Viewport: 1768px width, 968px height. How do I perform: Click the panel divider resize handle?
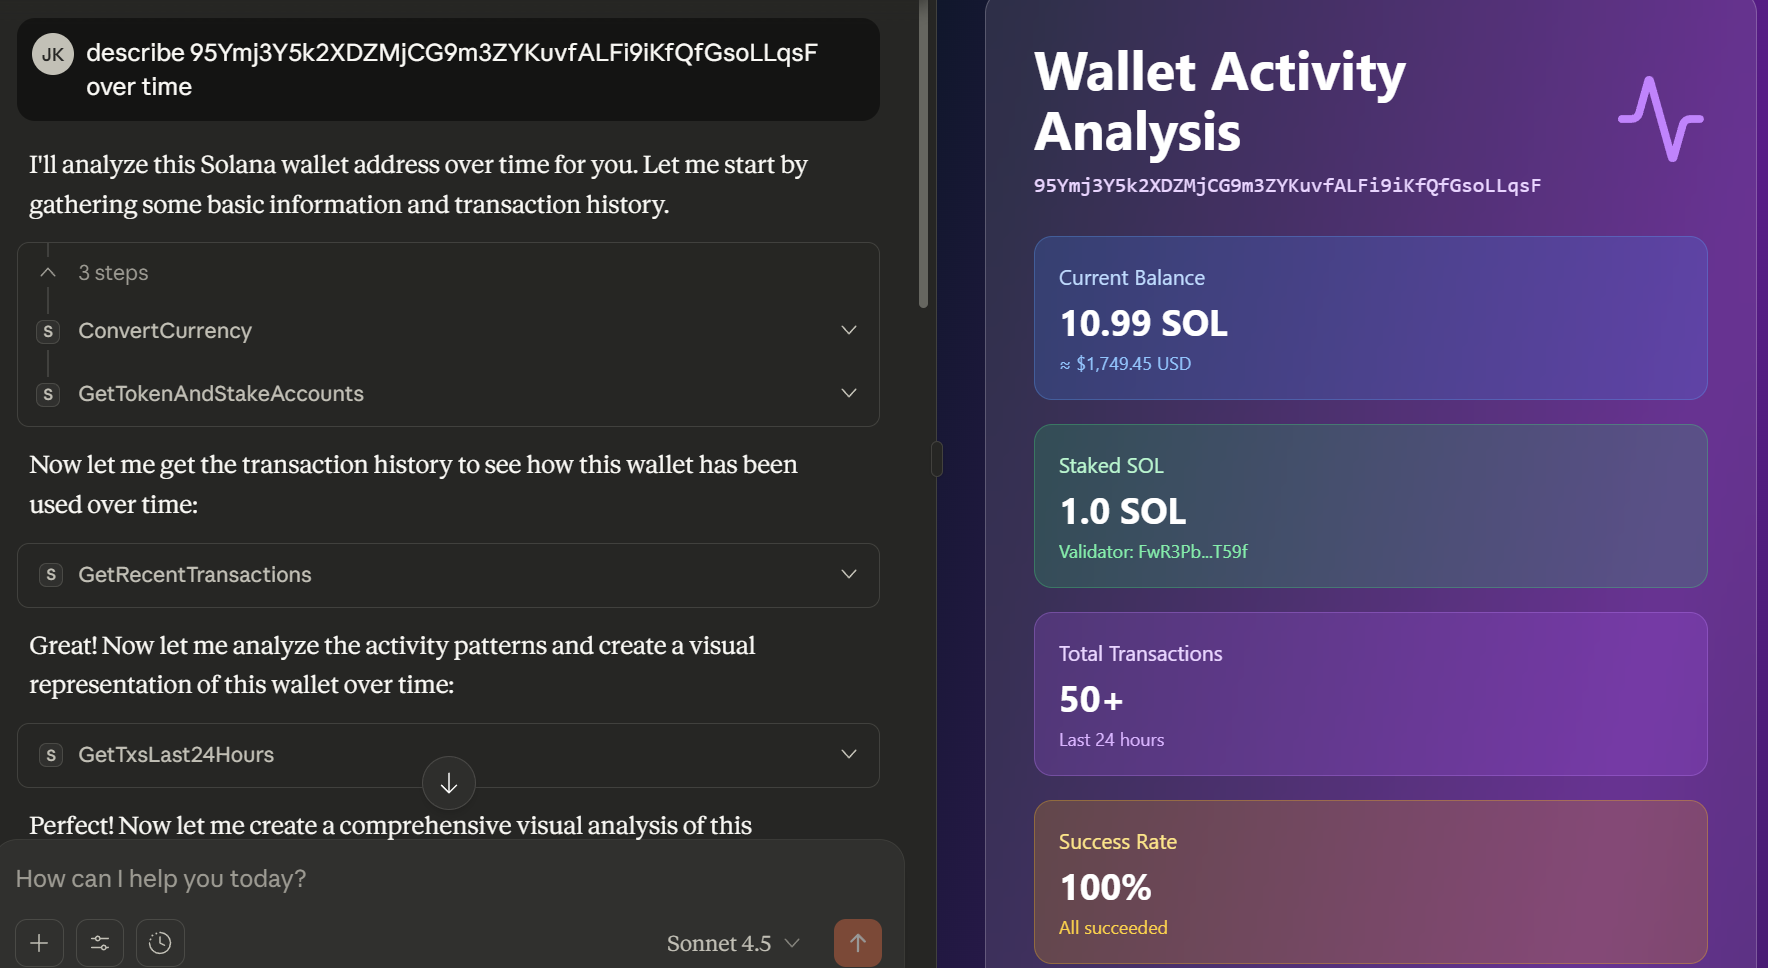tap(937, 459)
